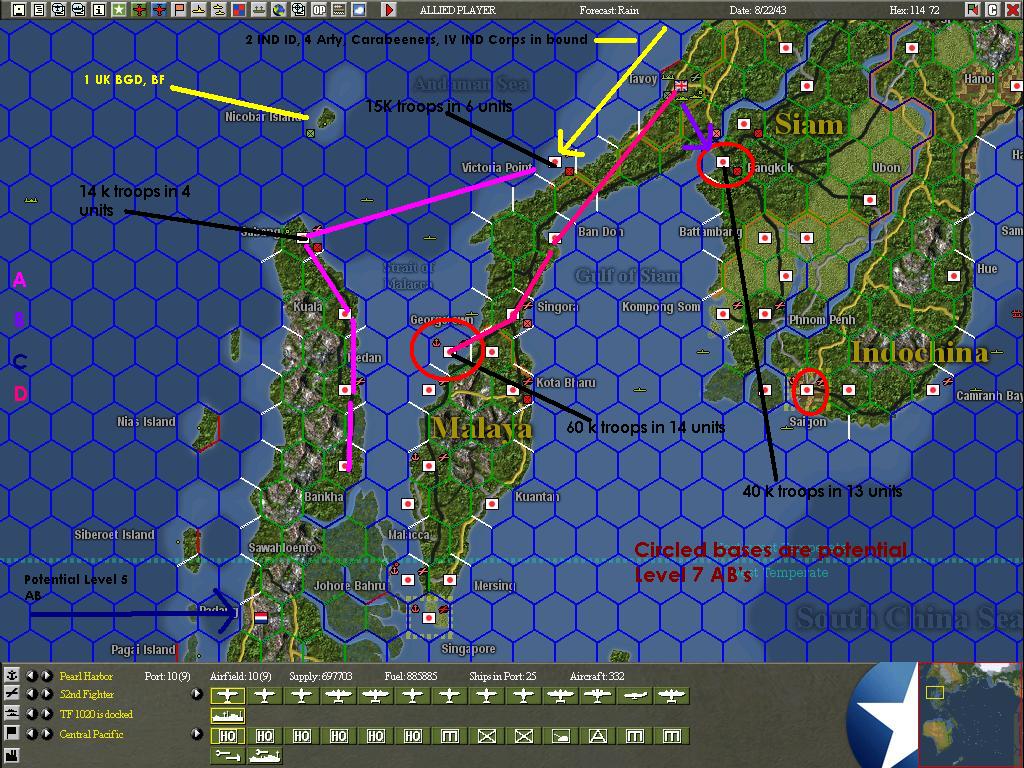Viewport: 1024px width, 768px height.
Task: Go to previous unit before Central Pacific
Action: 31,733
